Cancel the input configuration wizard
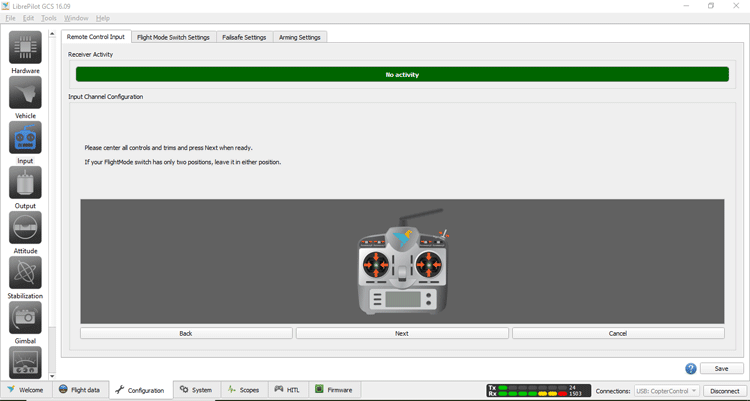The height and width of the screenshot is (401, 750). tap(618, 333)
